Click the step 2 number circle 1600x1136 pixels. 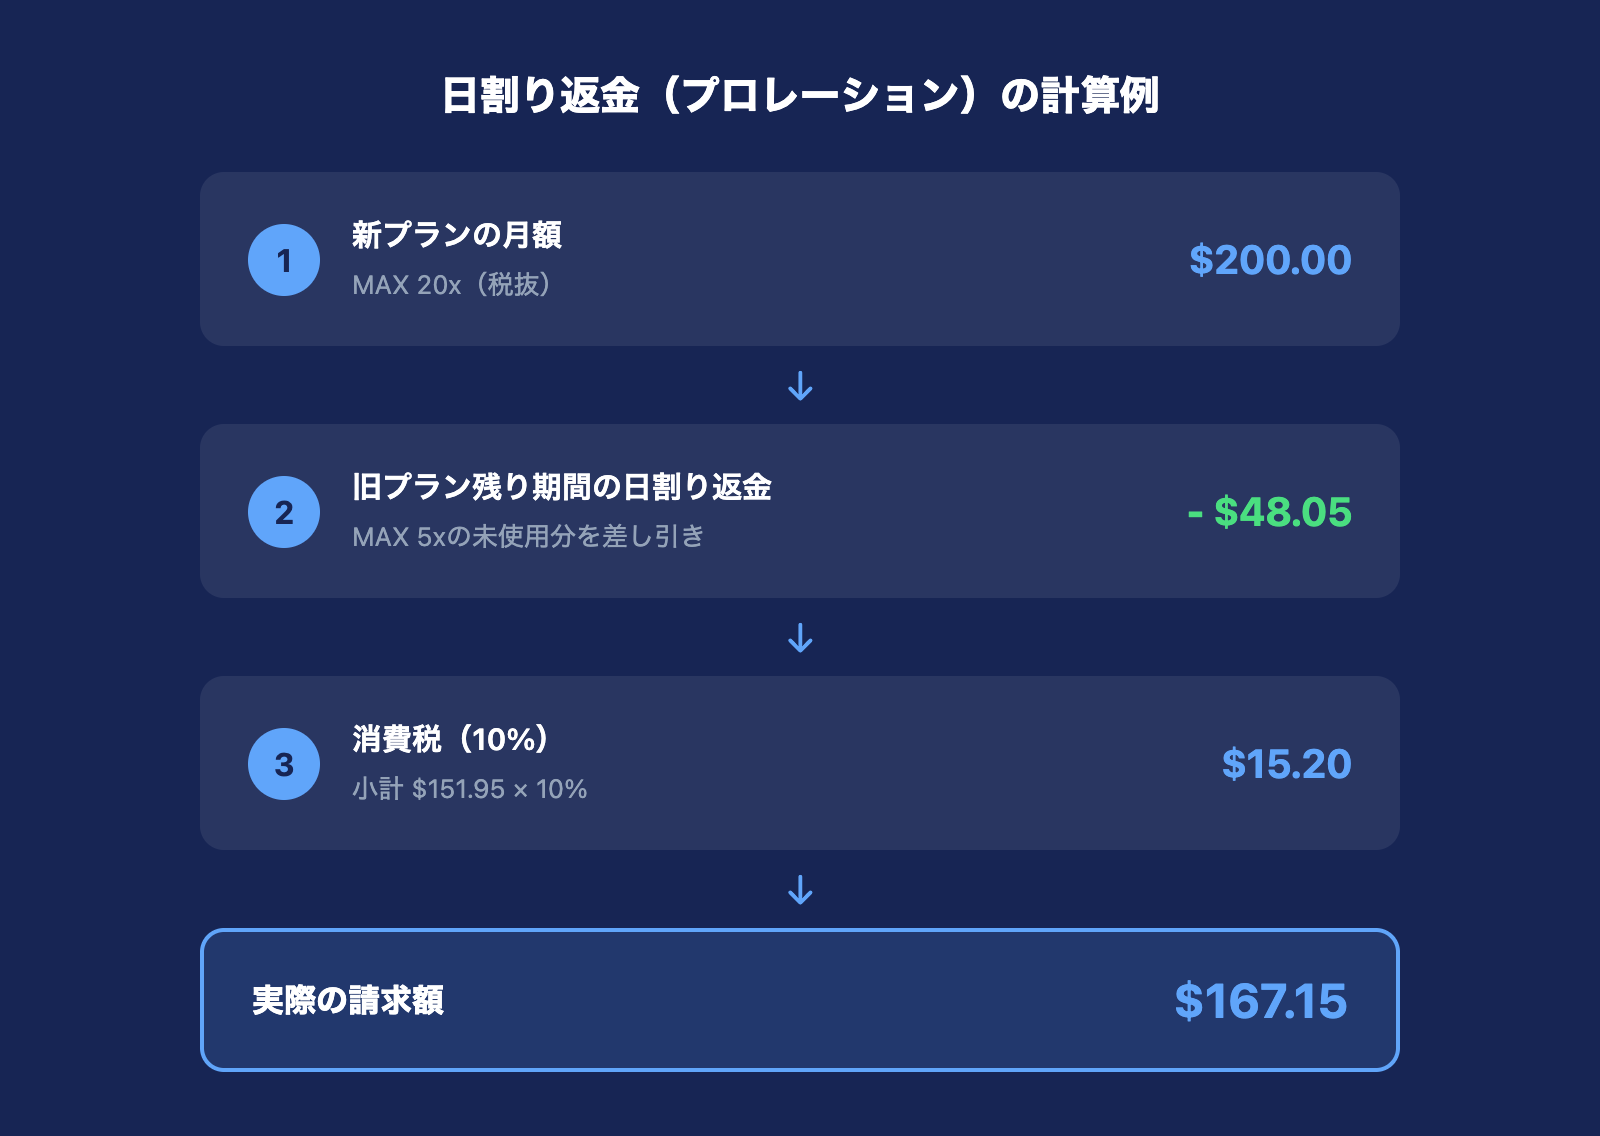(x=284, y=512)
